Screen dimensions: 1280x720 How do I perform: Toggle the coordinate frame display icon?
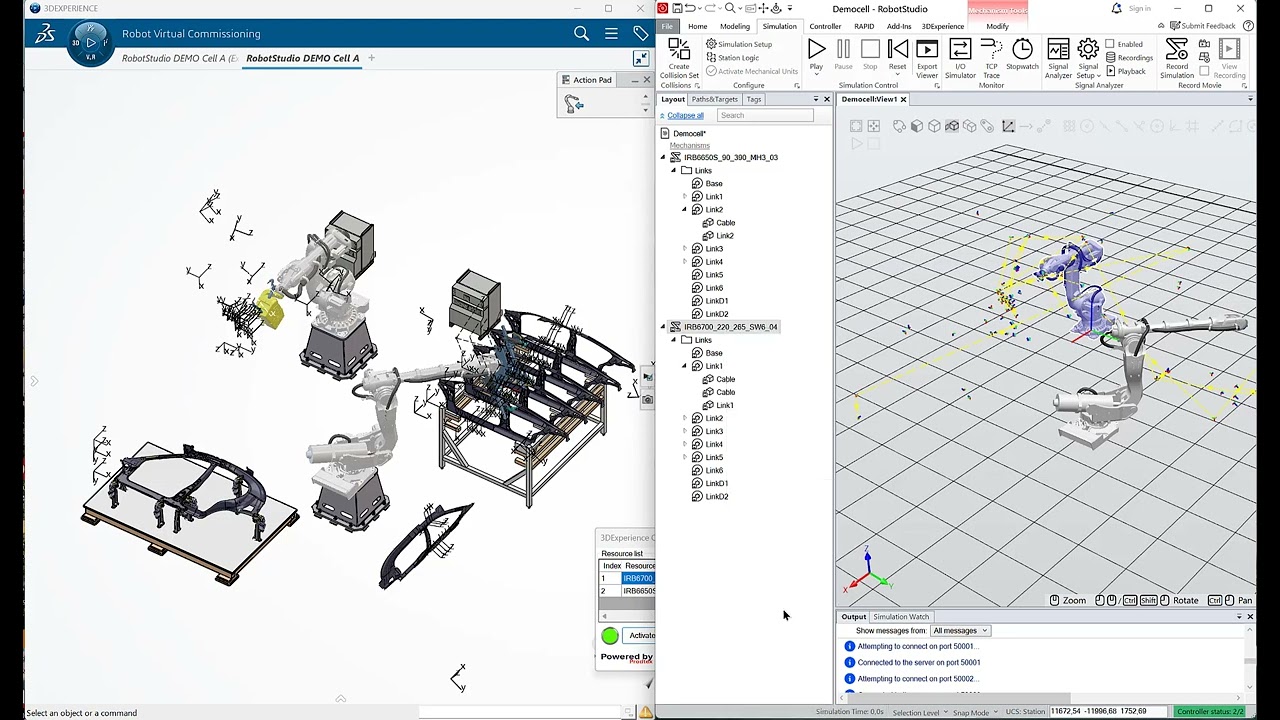point(1008,126)
